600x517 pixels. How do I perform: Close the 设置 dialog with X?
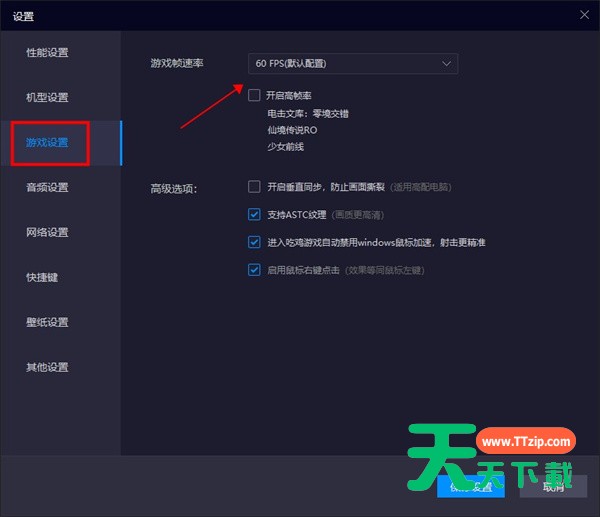pyautogui.click(x=584, y=14)
